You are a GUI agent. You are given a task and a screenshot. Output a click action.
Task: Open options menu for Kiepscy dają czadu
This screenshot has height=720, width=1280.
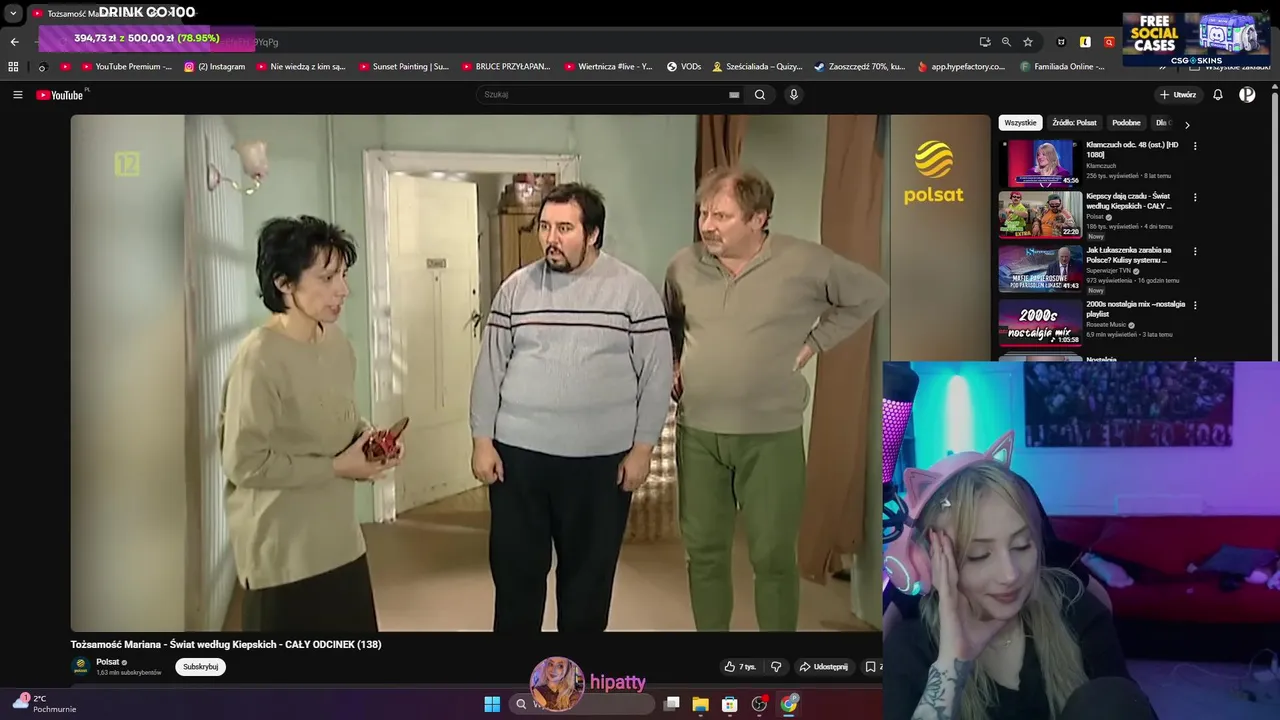[1195, 197]
